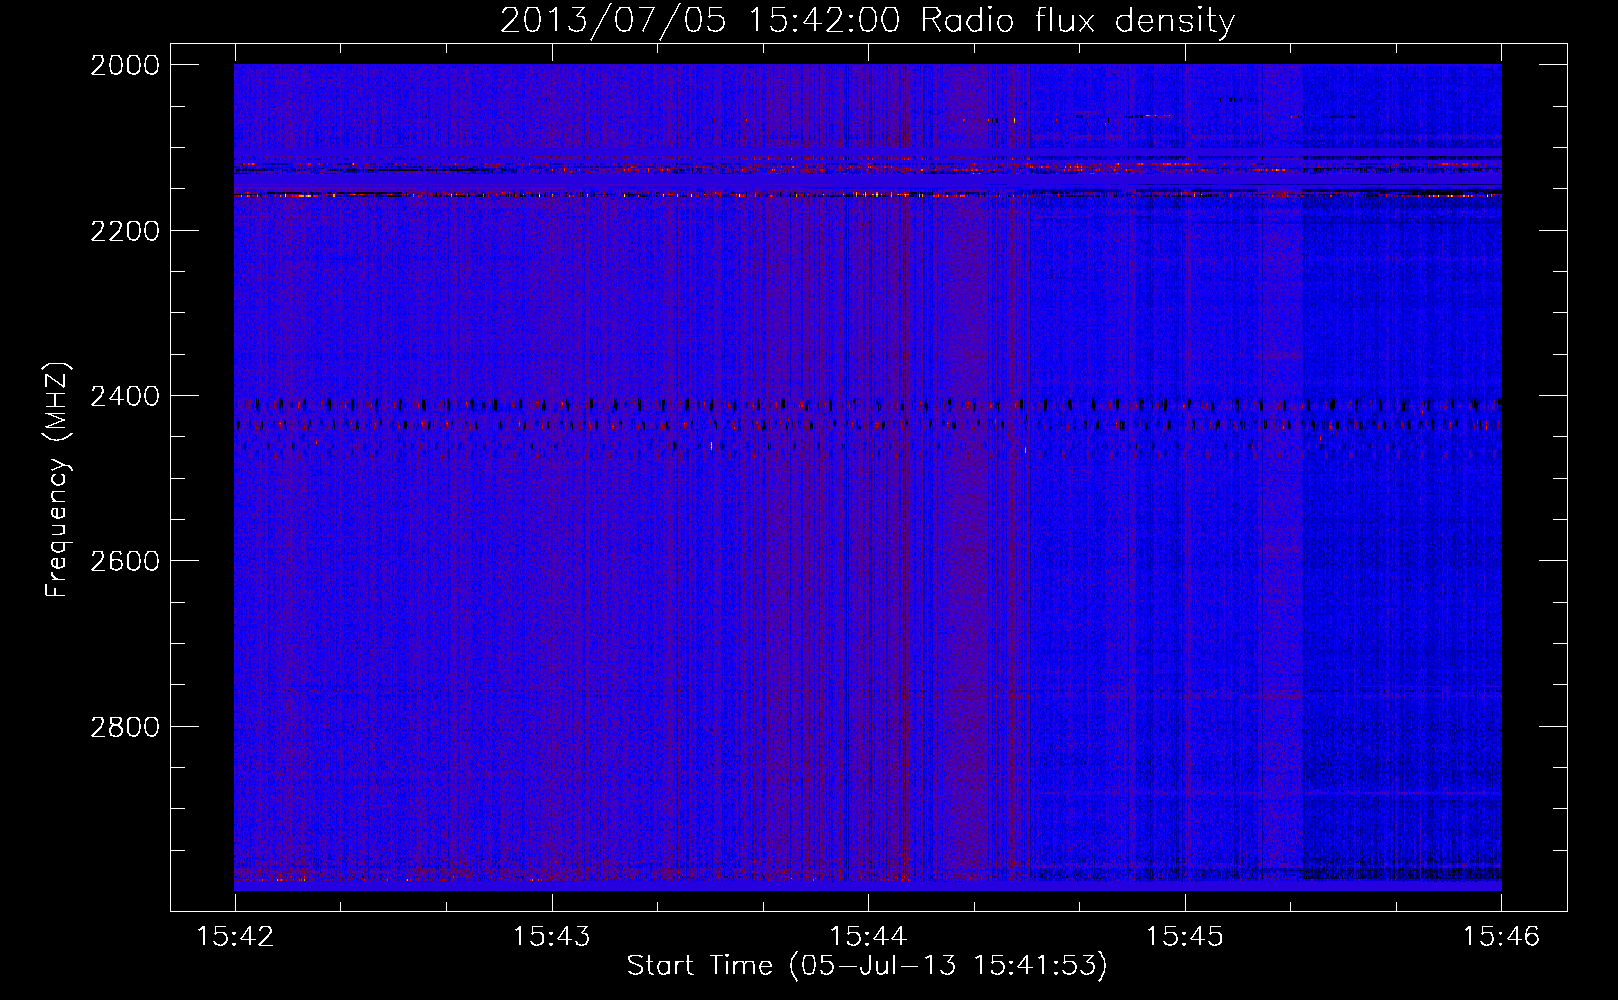
Task: Select the 2200 frequency tick label
Action: [125, 231]
